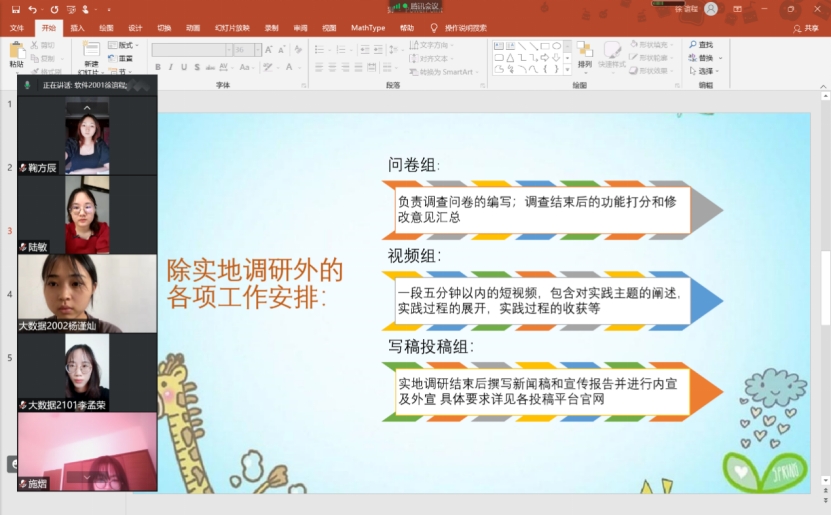The width and height of the screenshot is (831, 515).
Task: Expand the shapes gallery more arrow
Action: [567, 69]
